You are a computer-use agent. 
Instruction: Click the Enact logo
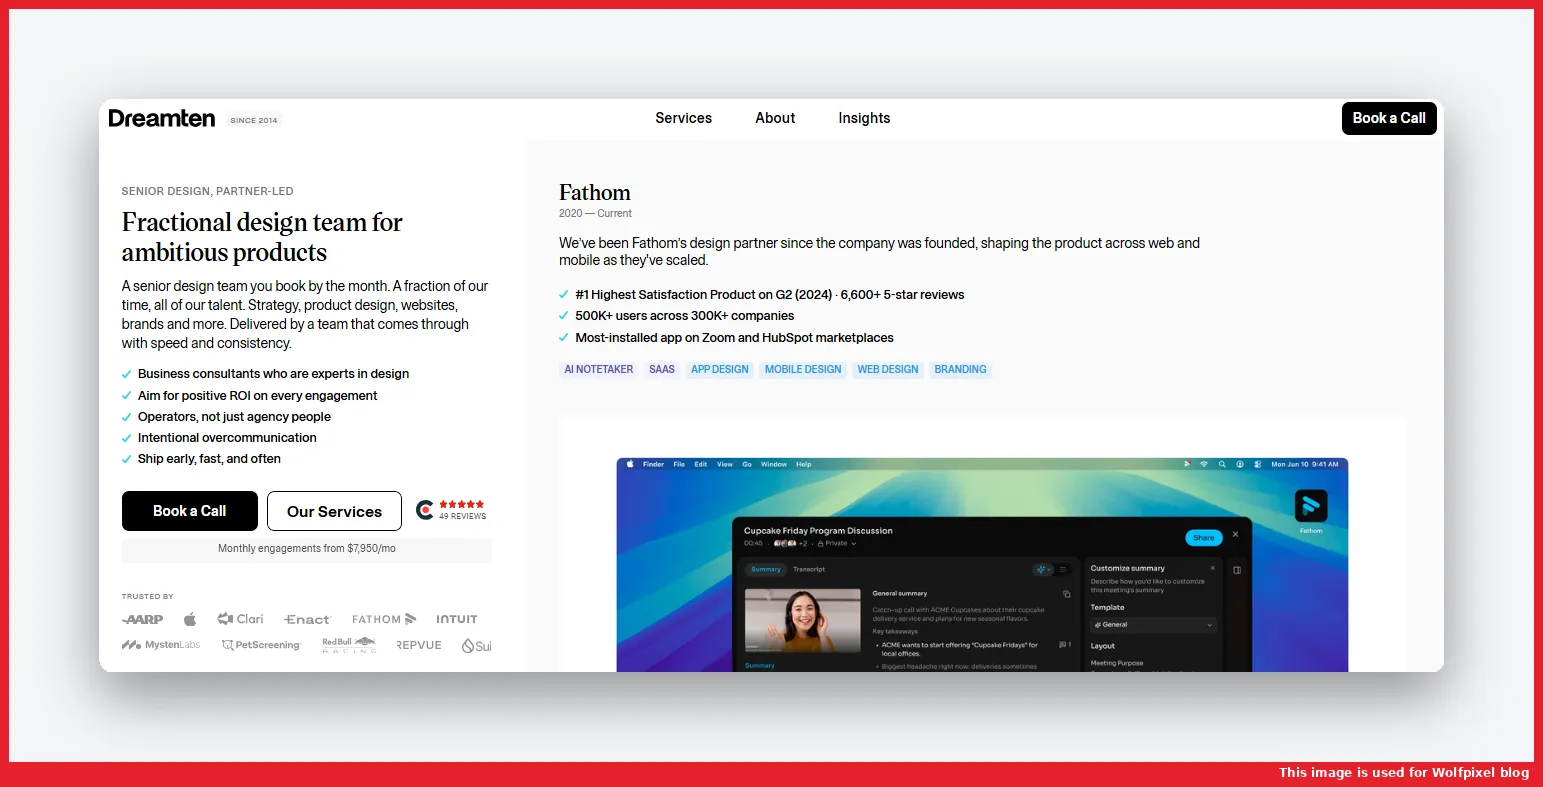(x=307, y=619)
